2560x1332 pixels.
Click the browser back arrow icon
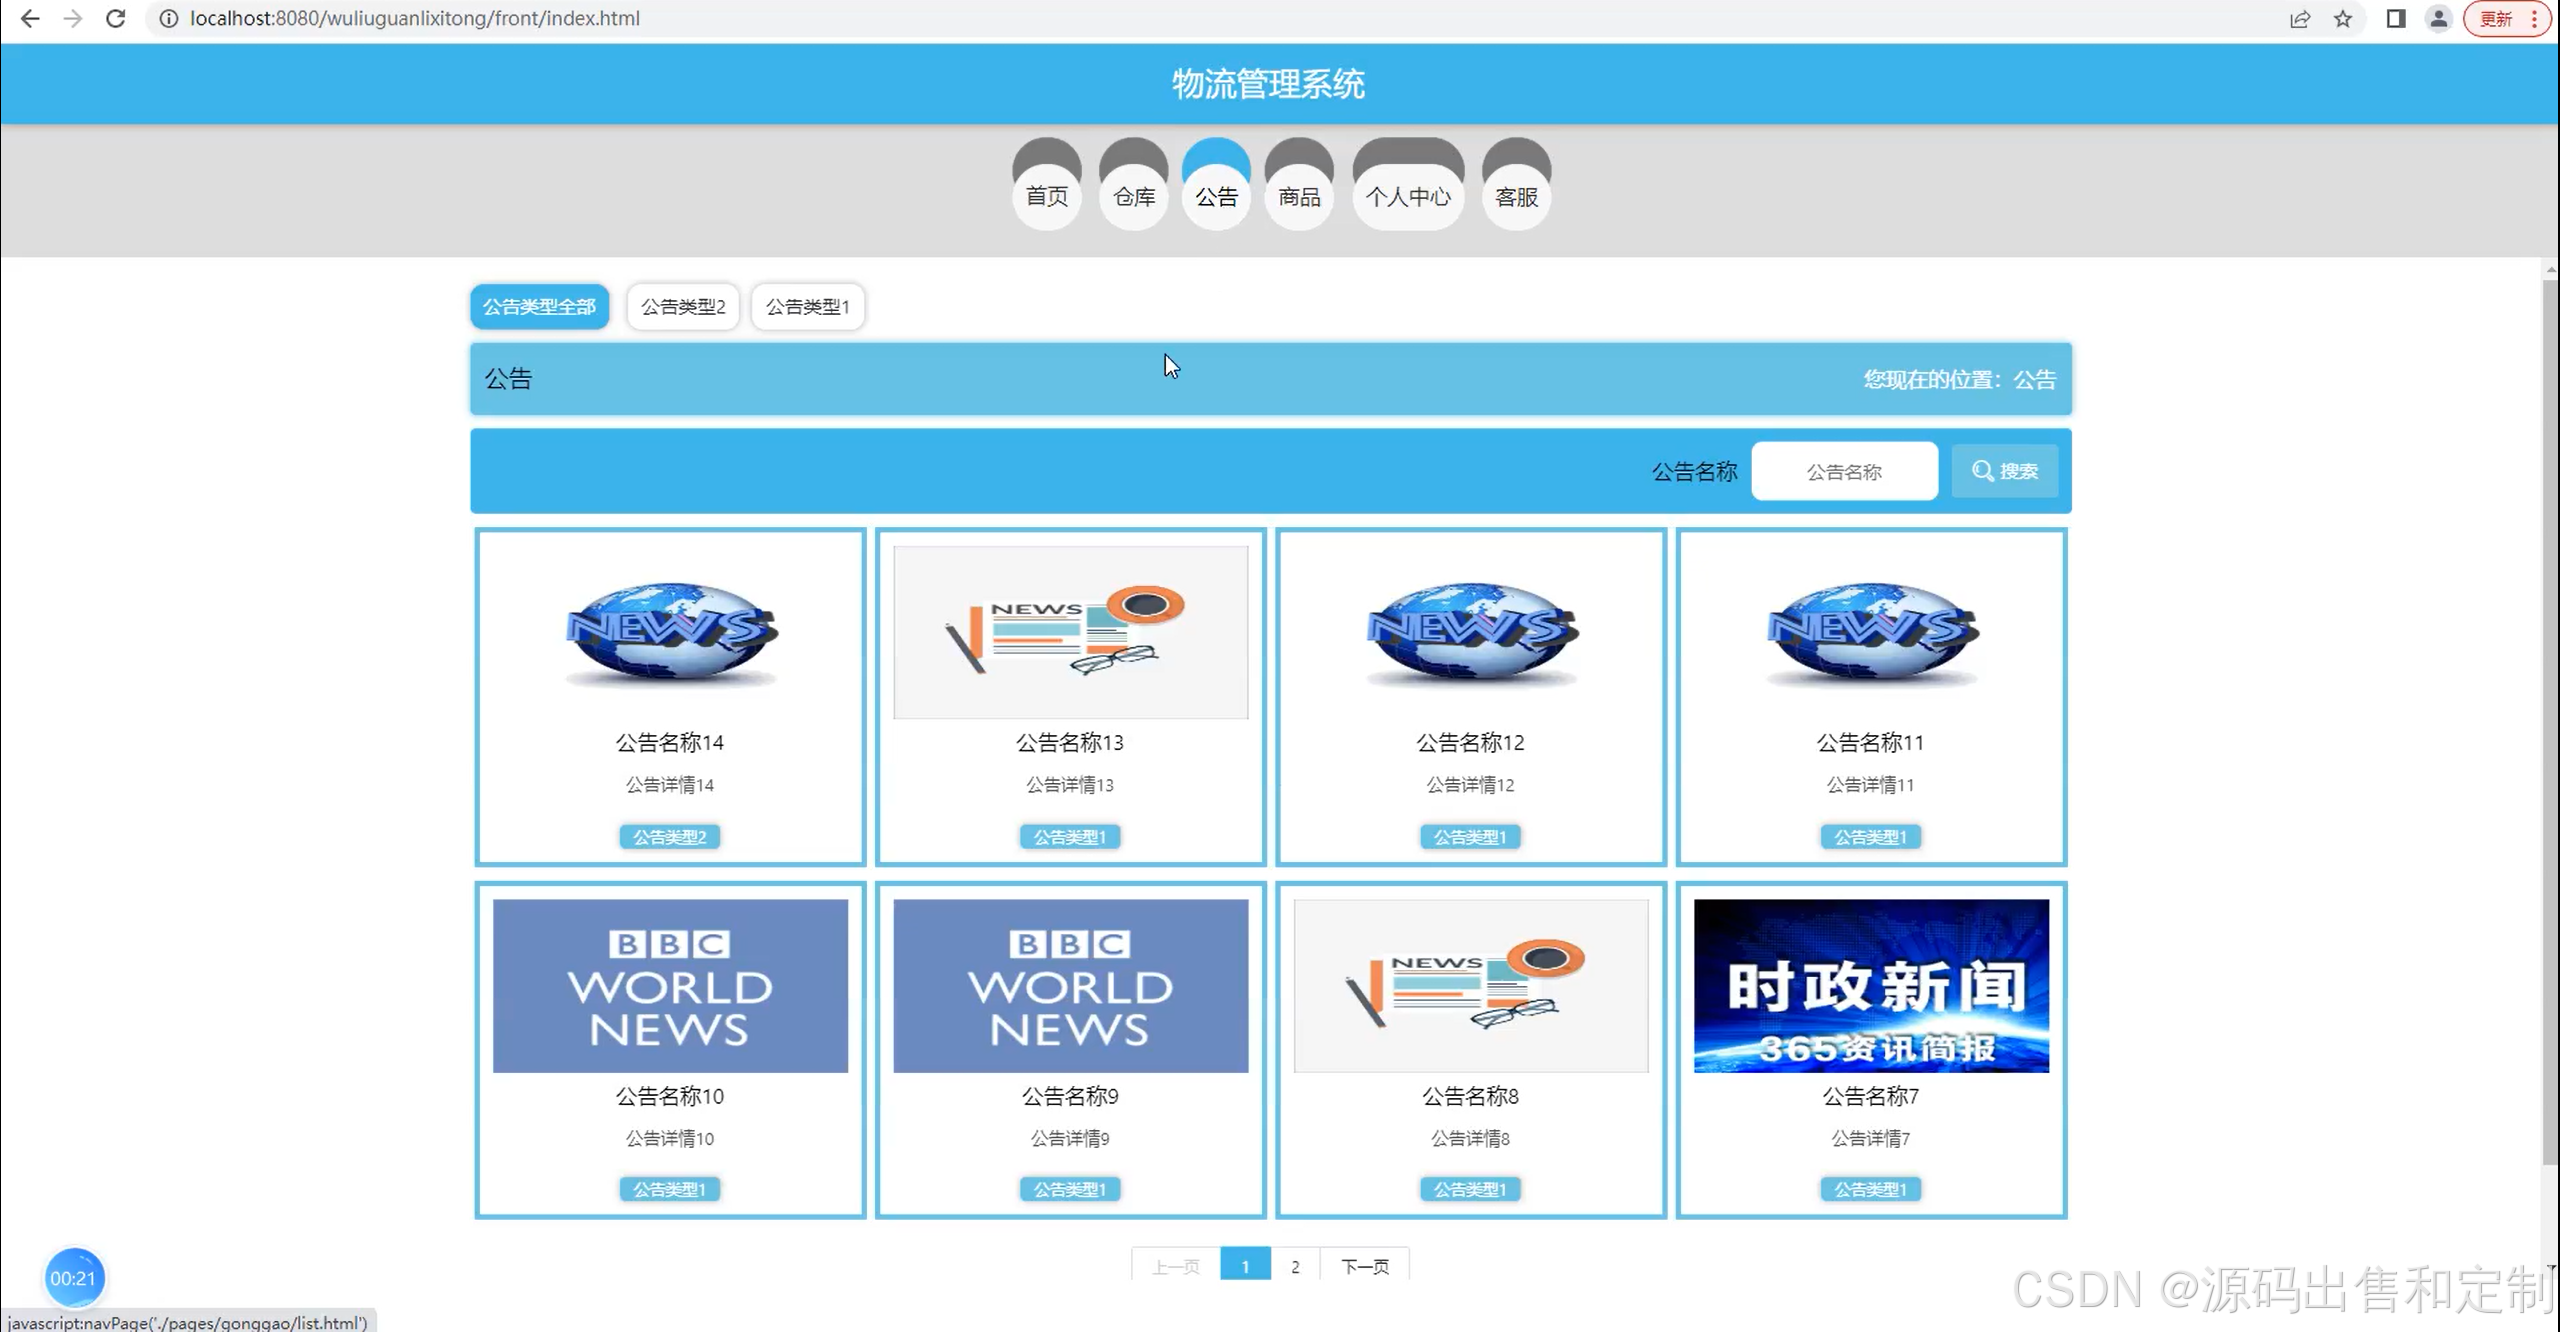click(x=30, y=18)
